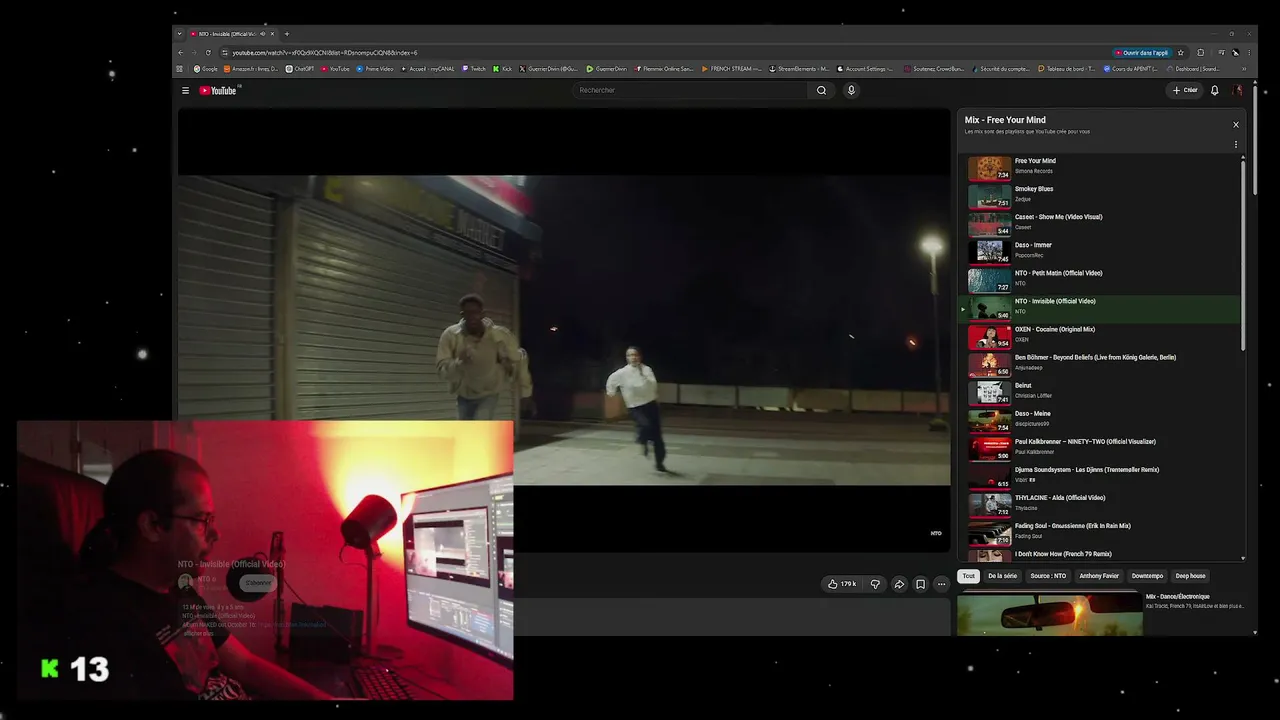Play Free Your Mind by Simona Records
Viewport: 1280px width, 720px height.
pos(1099,167)
